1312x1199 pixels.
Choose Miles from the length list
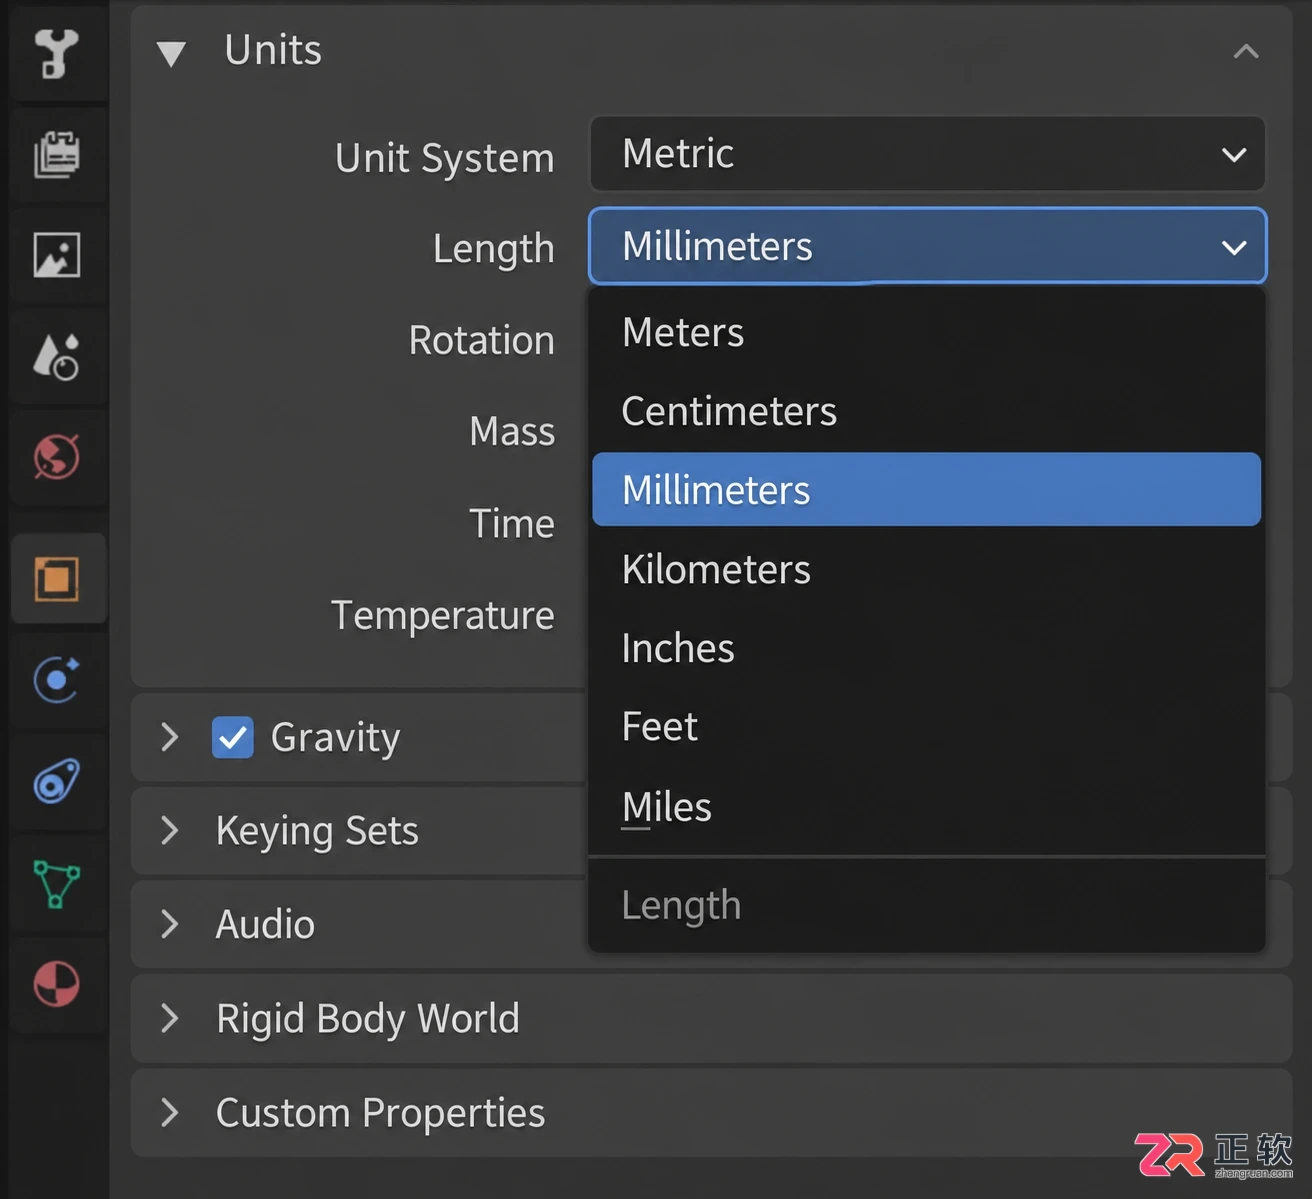[926, 807]
